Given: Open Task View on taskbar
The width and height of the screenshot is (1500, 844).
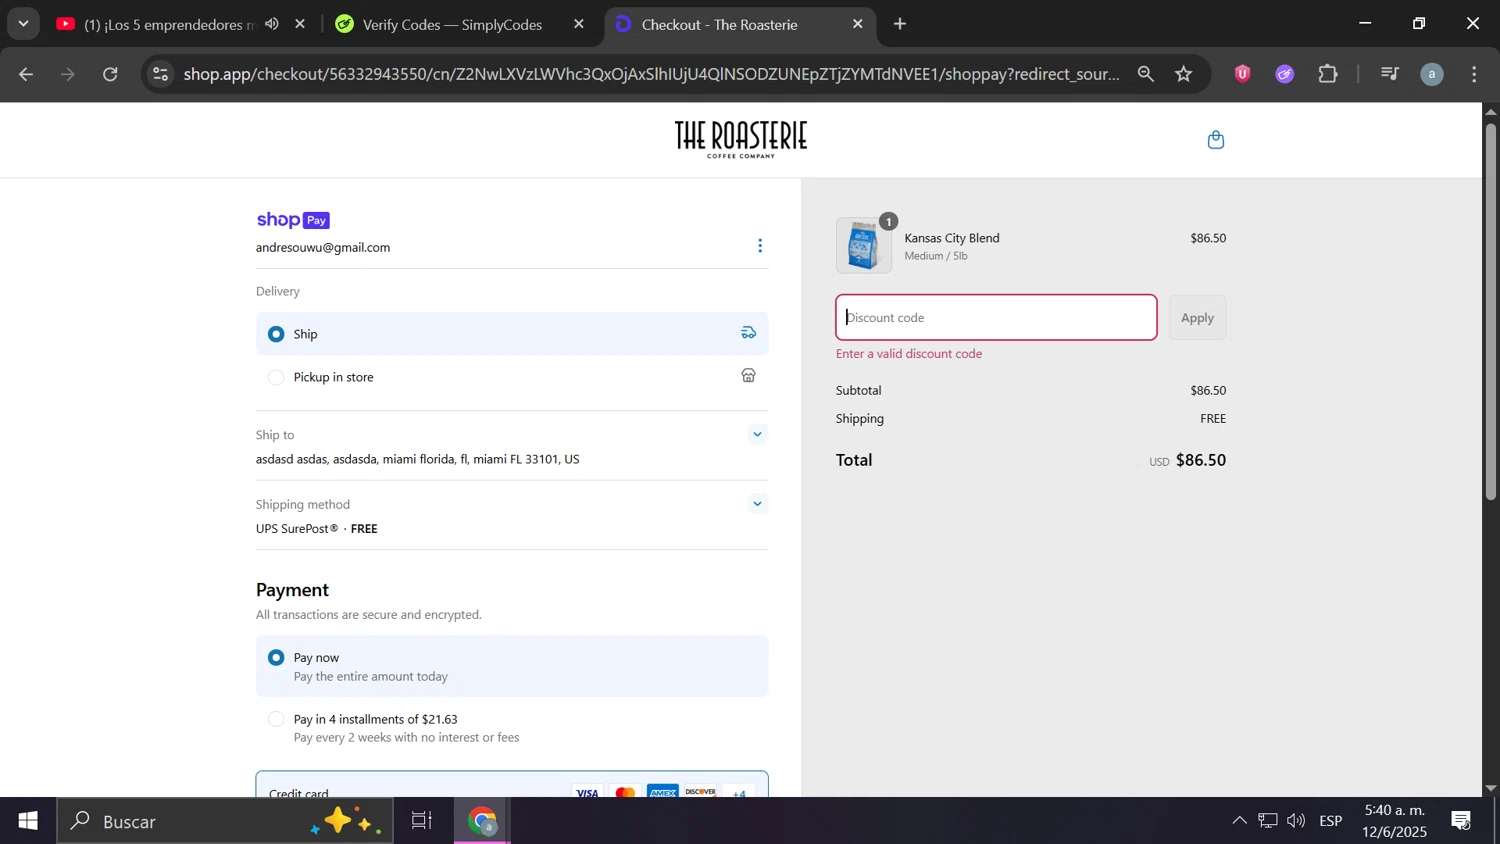Looking at the screenshot, I should [422, 821].
